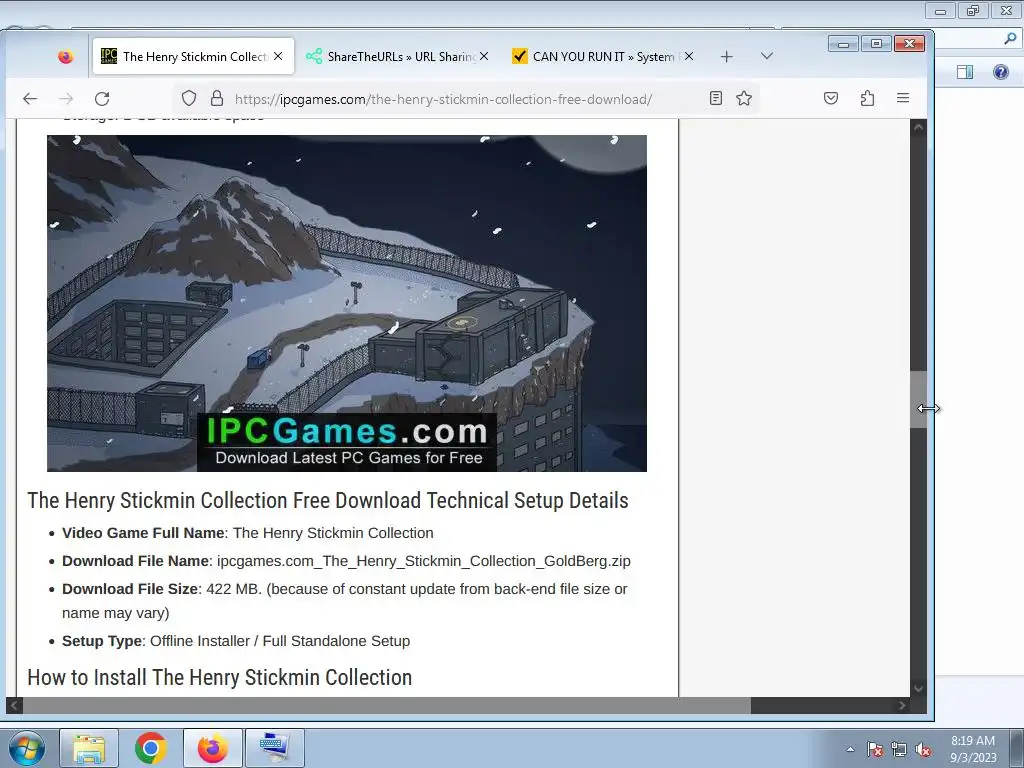The image size is (1024, 768).
Task: Click the horizontal scrollbar thumb
Action: click(x=387, y=705)
